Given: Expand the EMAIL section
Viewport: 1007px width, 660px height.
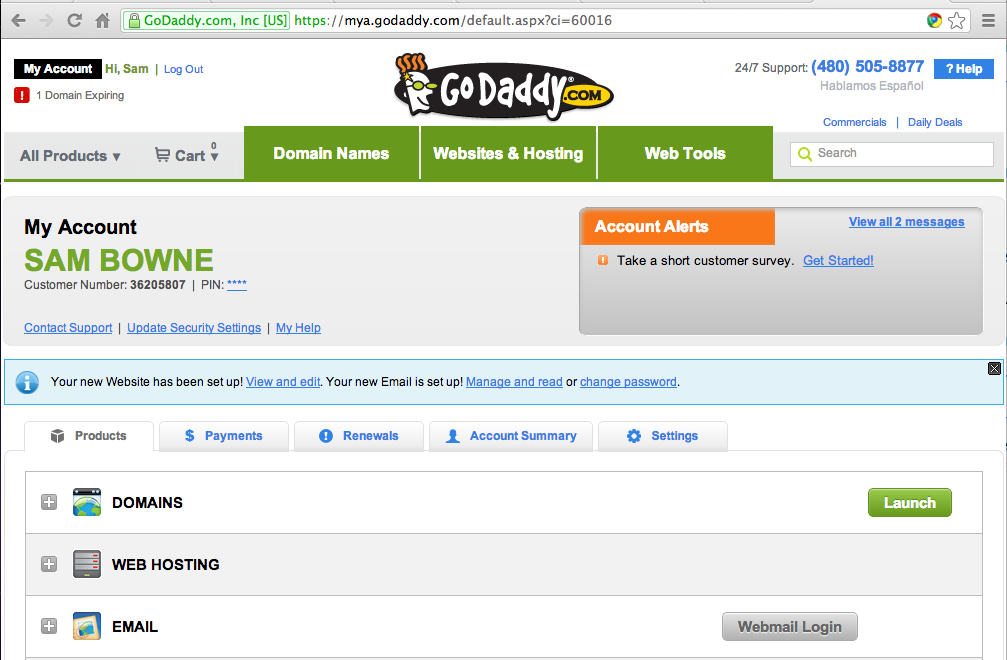Looking at the screenshot, I should [49, 626].
